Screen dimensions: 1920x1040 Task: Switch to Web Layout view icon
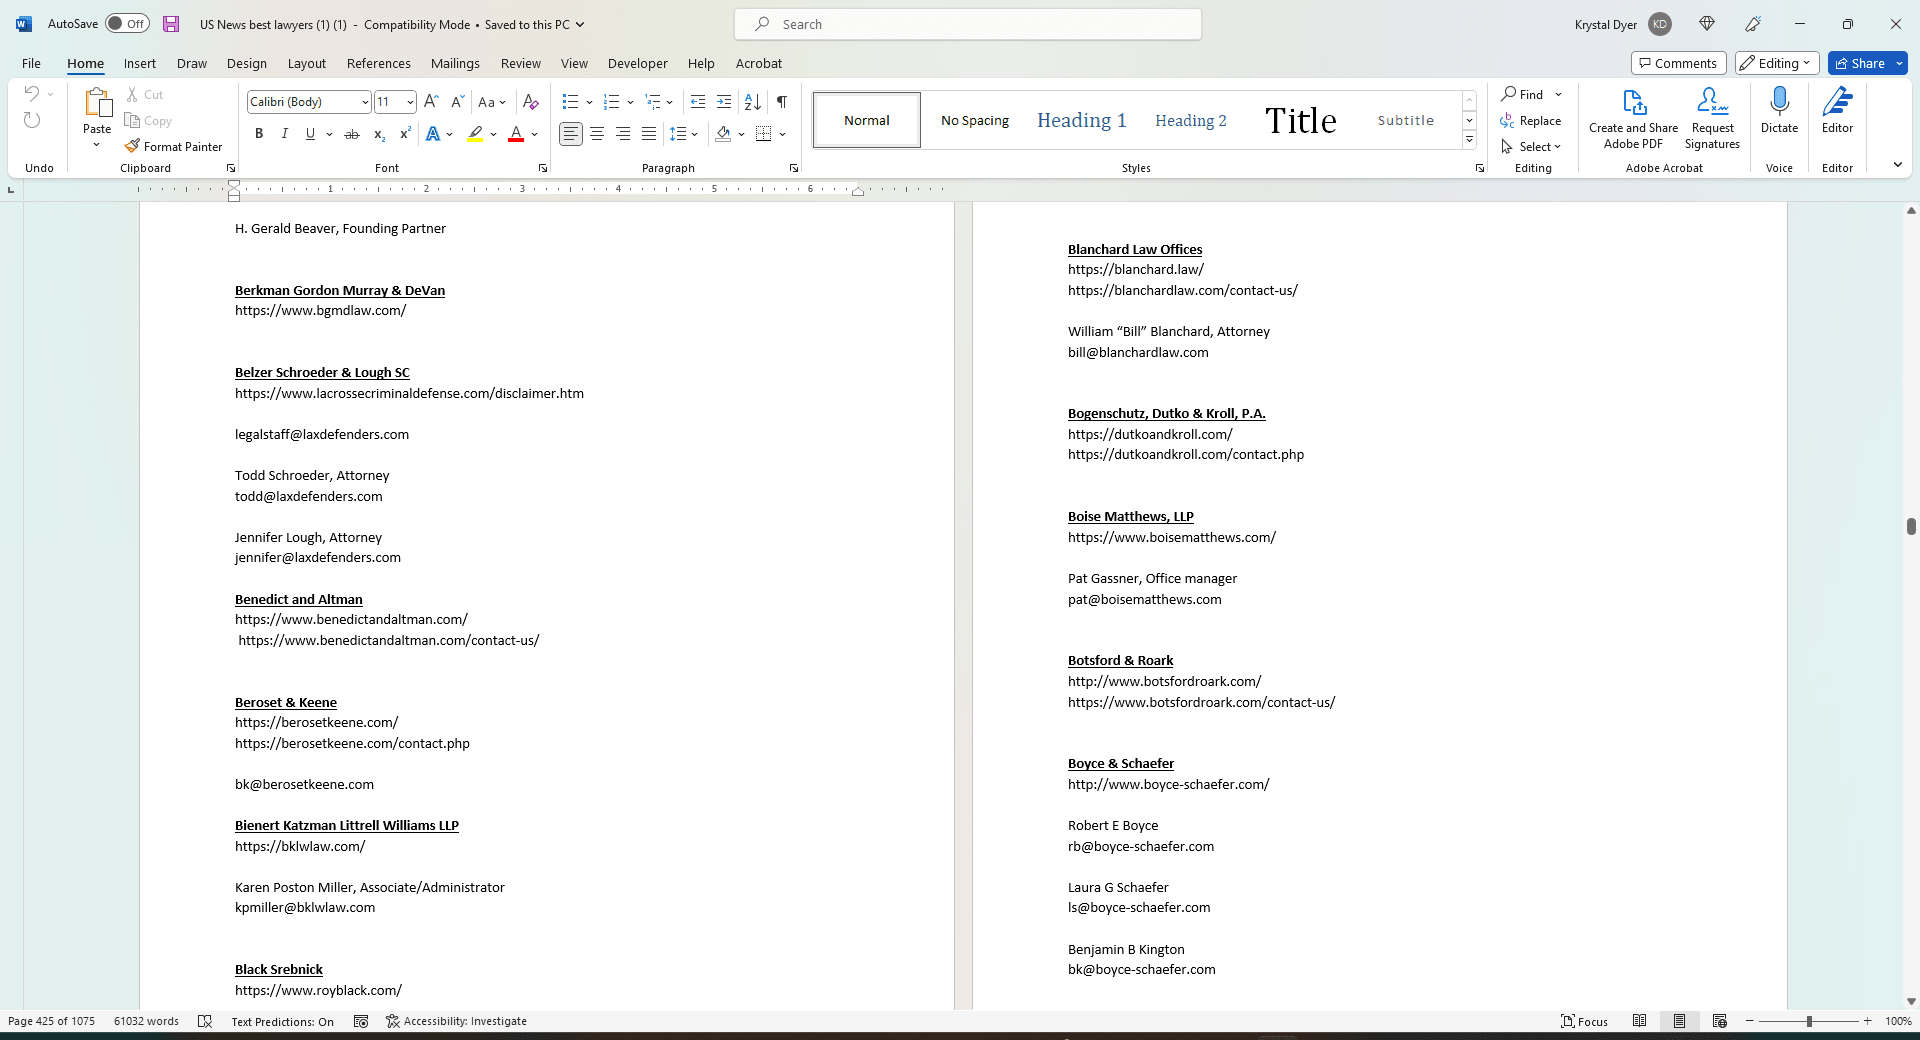[x=1719, y=1021]
